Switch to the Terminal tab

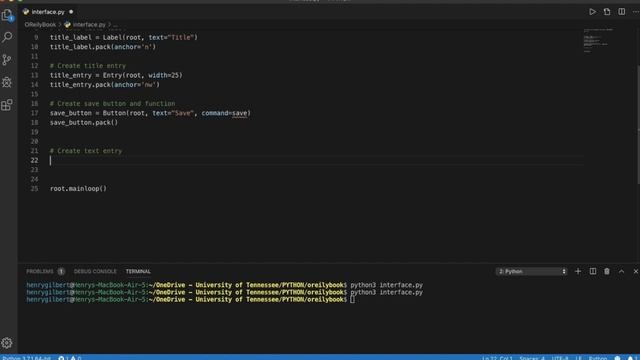pos(138,271)
